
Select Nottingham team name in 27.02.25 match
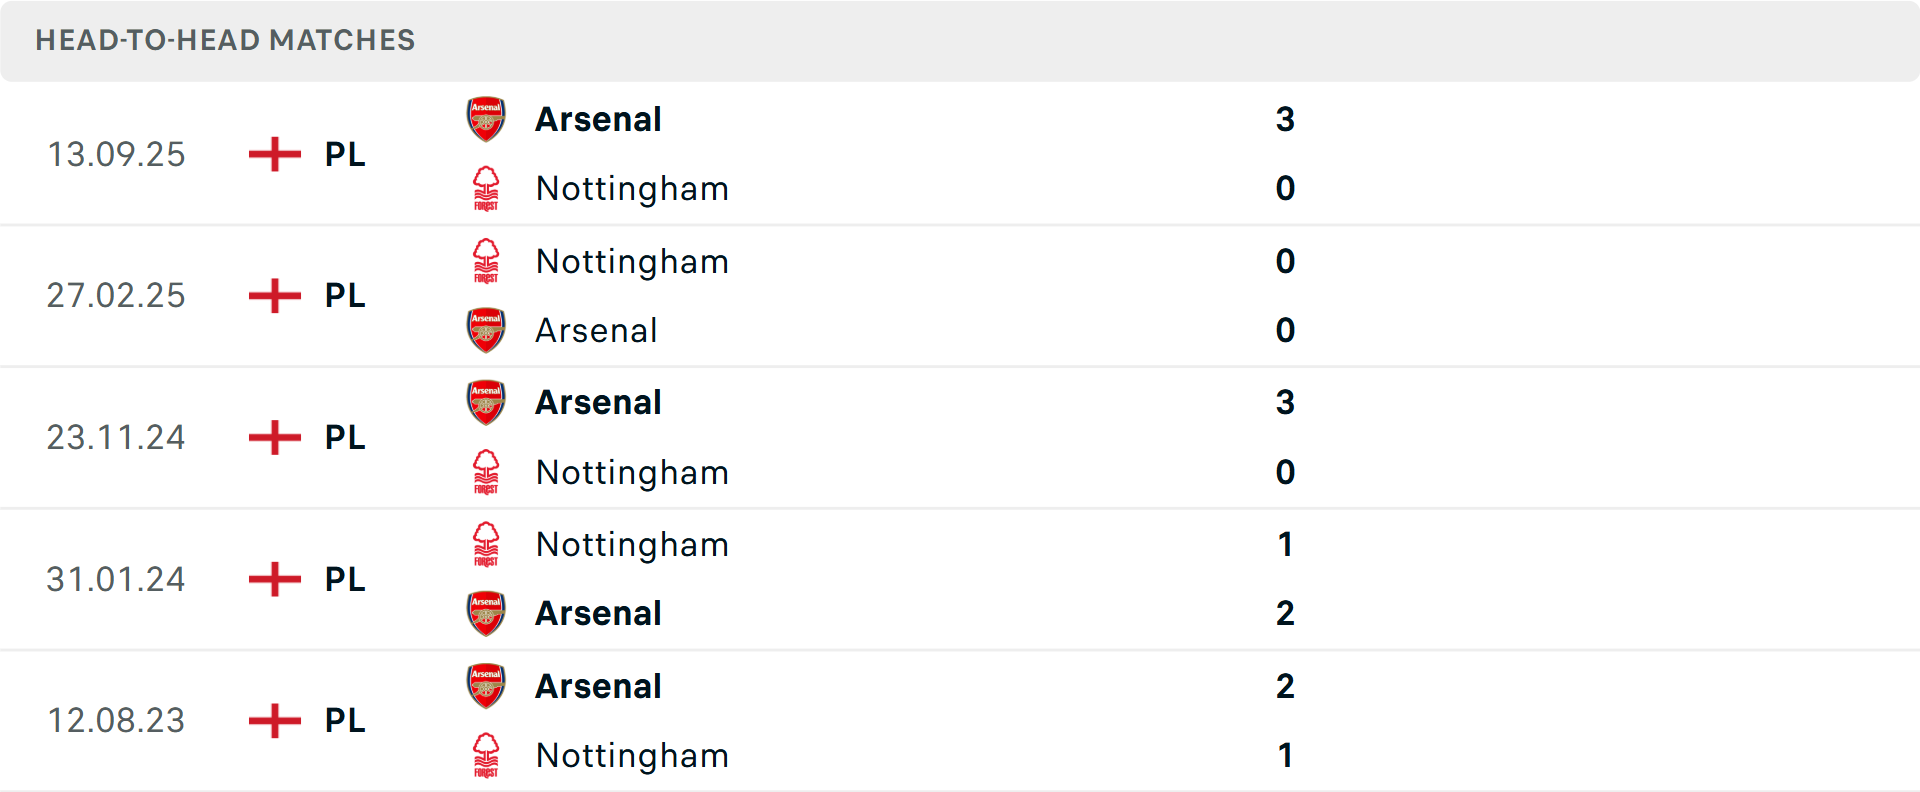[632, 261]
